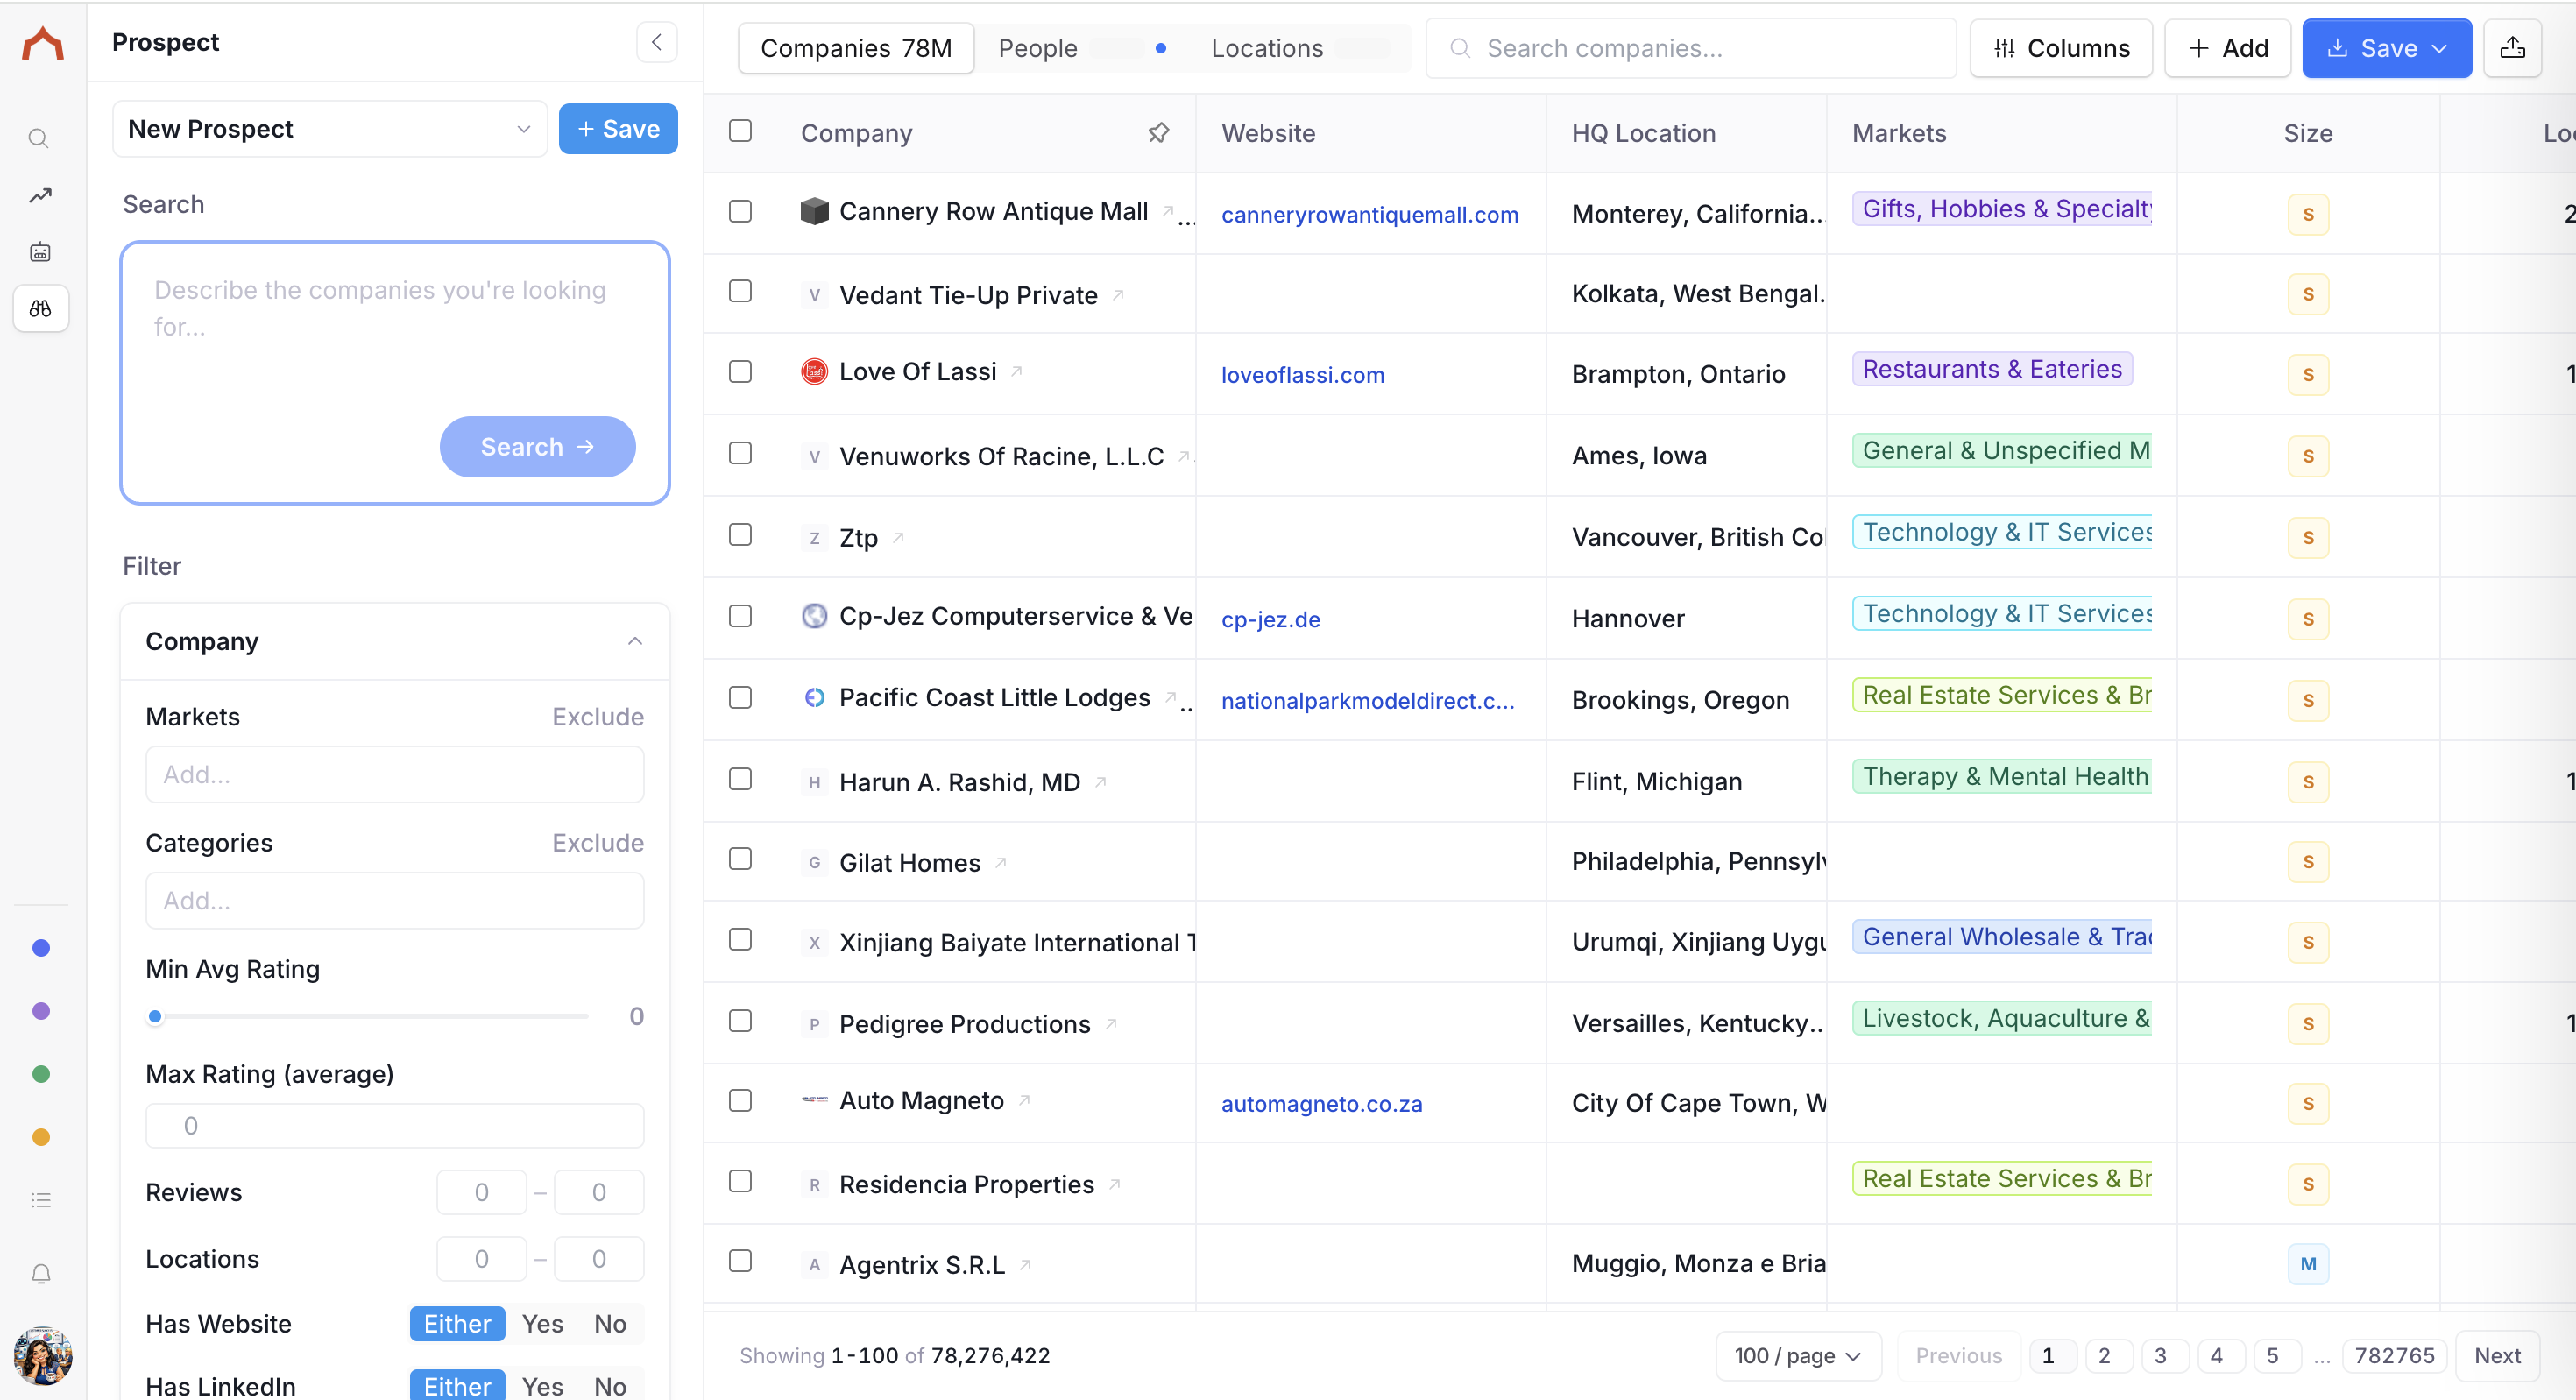Check the Pacific Coast Little Lodges row
Viewport: 2576px width, 1400px height.
coord(740,697)
